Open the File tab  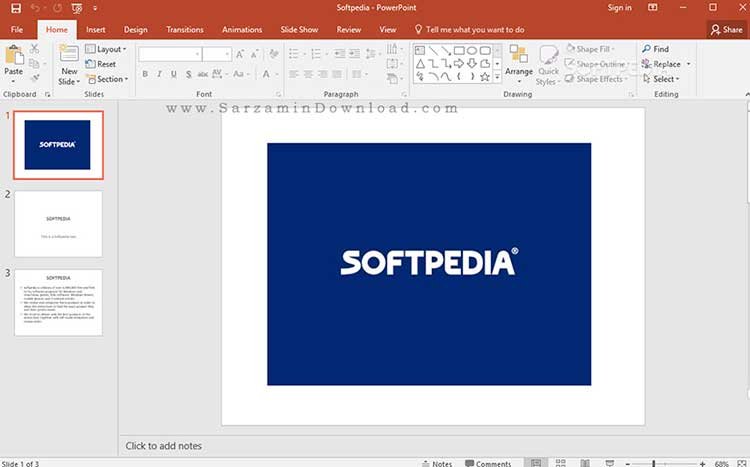tap(17, 30)
